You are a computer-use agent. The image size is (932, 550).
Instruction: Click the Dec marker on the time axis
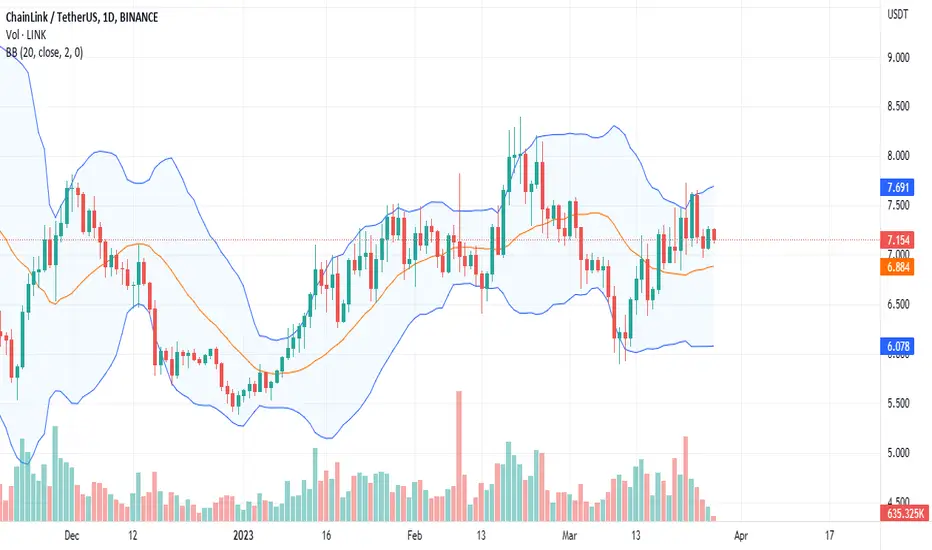coord(71,535)
